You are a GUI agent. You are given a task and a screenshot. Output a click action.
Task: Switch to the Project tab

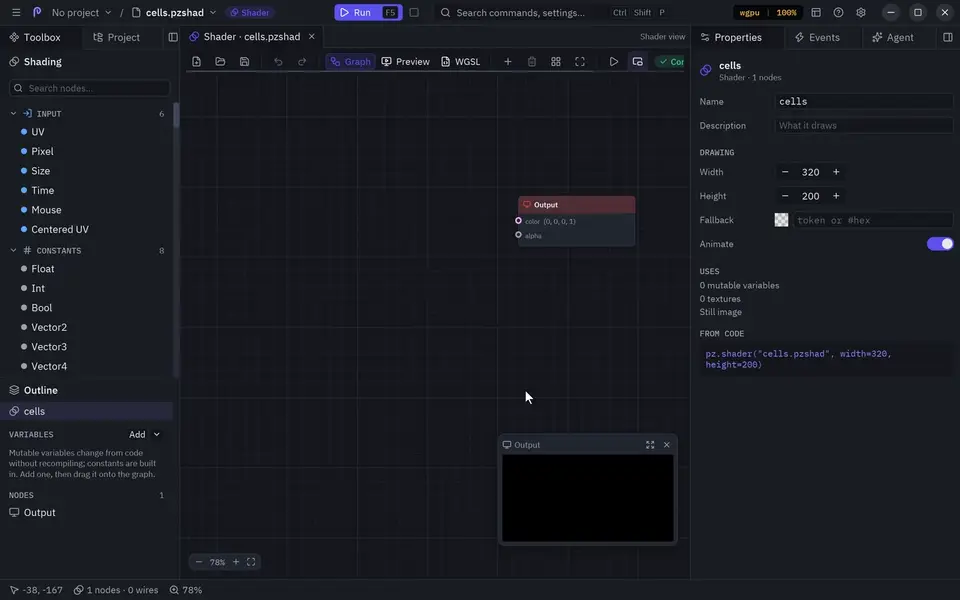tap(116, 37)
